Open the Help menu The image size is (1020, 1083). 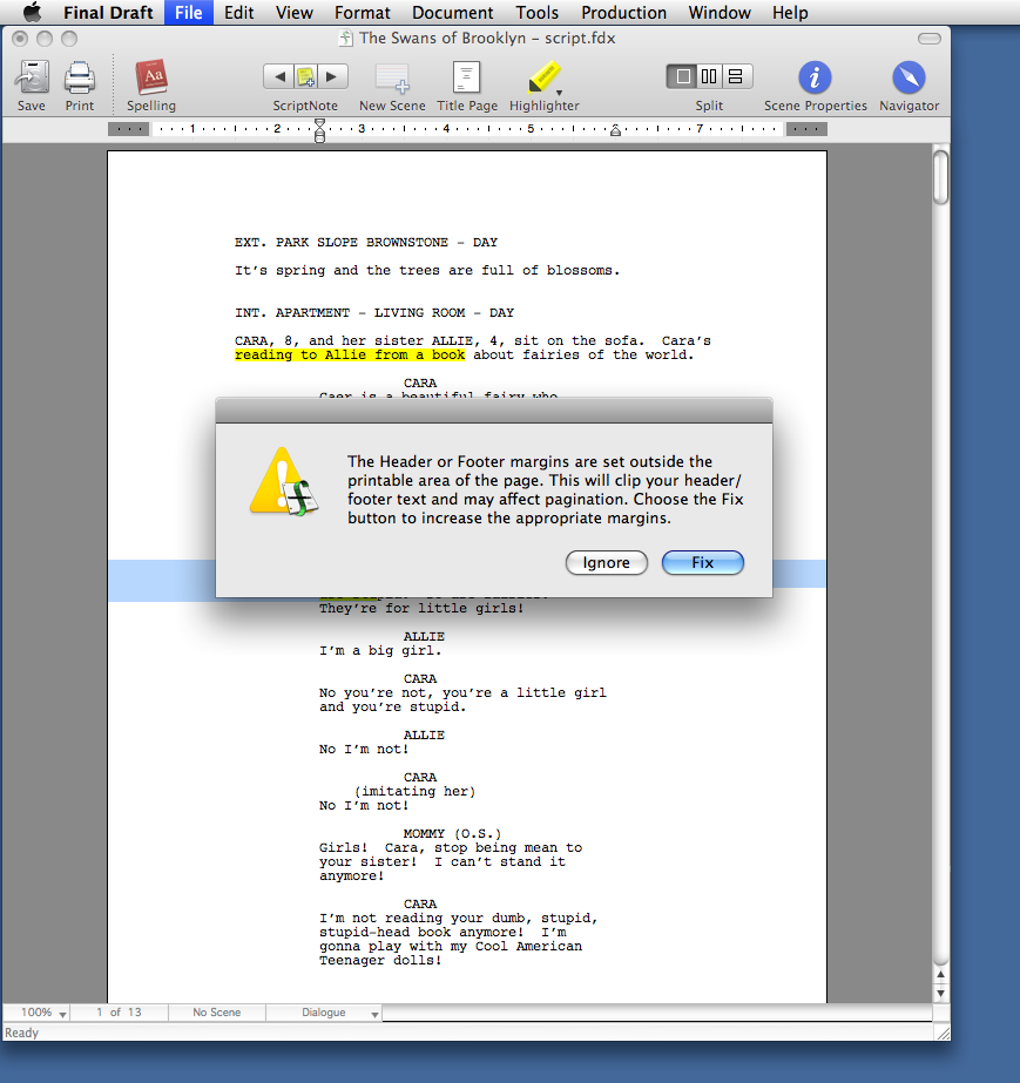[790, 12]
